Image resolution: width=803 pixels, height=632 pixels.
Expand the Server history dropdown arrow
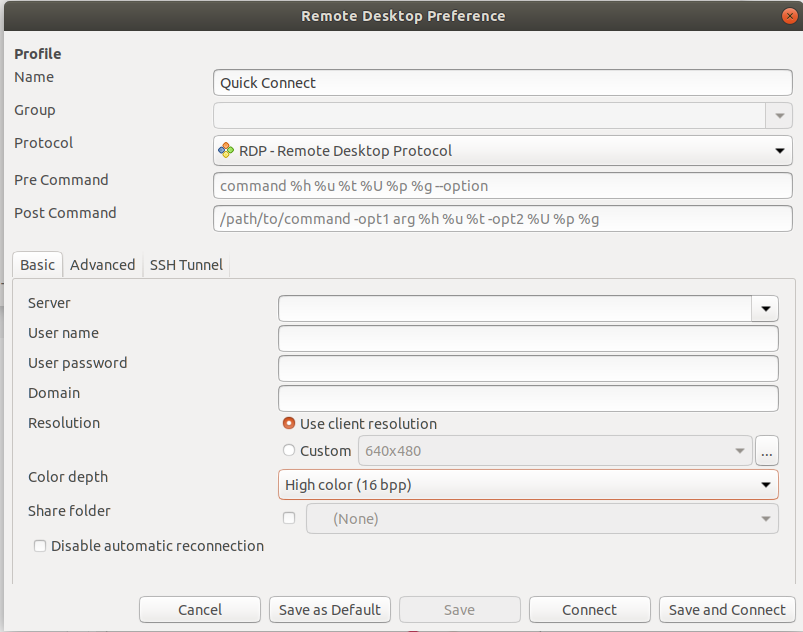click(765, 309)
